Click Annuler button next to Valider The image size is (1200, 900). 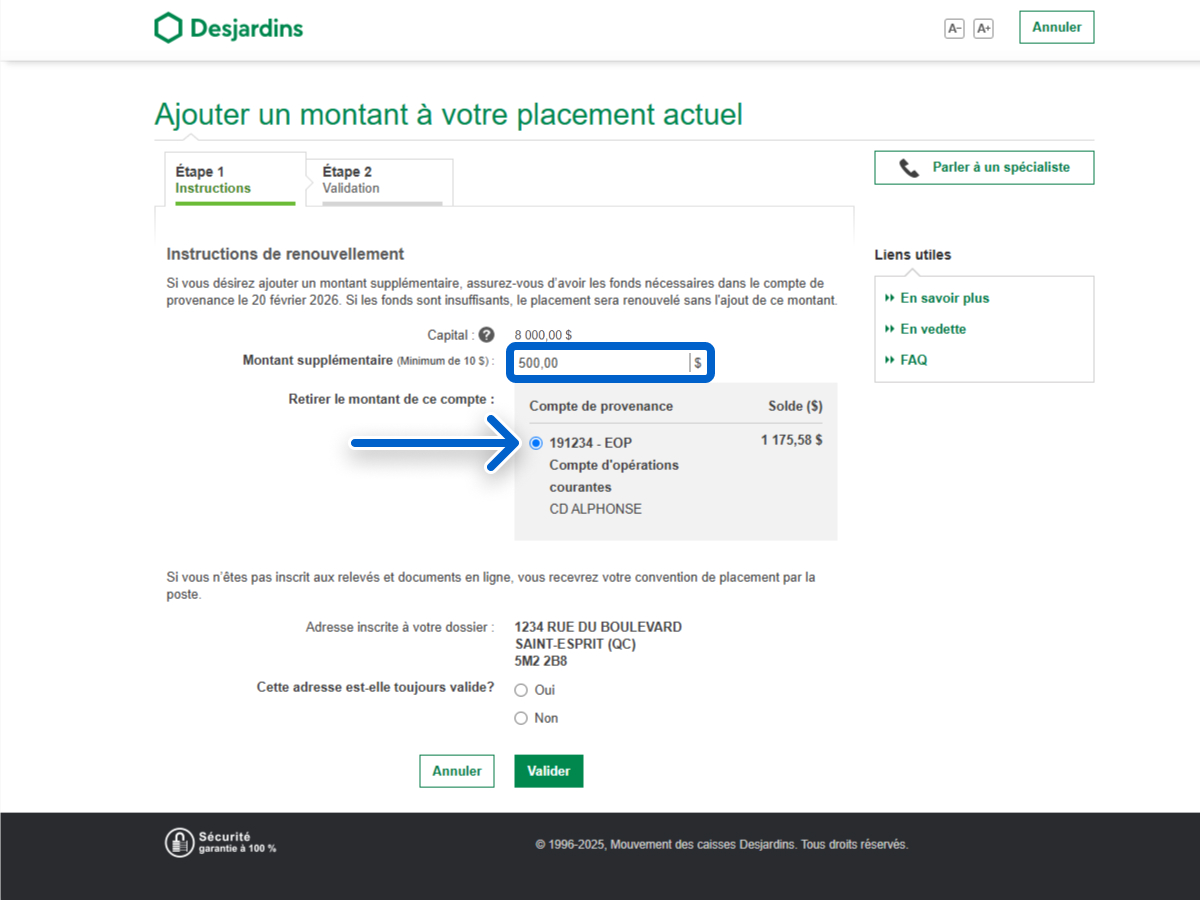[456, 771]
